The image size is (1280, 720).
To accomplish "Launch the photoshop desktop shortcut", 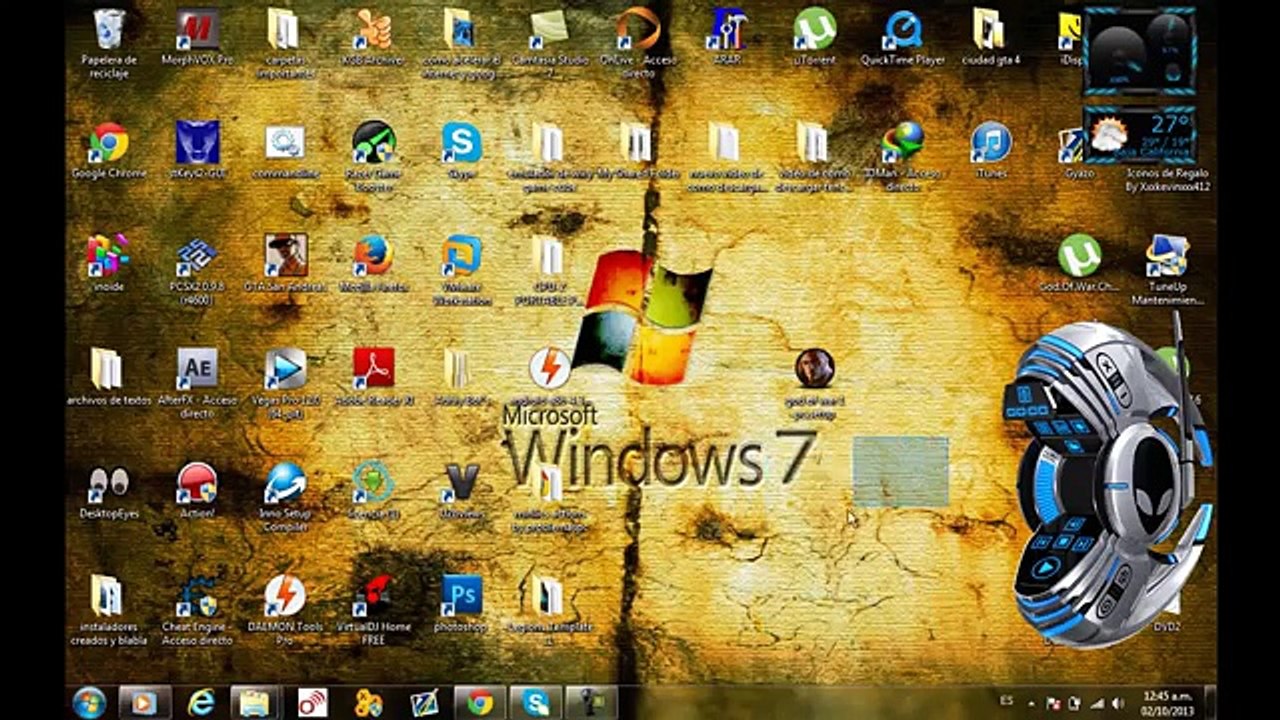I will click(x=461, y=596).
